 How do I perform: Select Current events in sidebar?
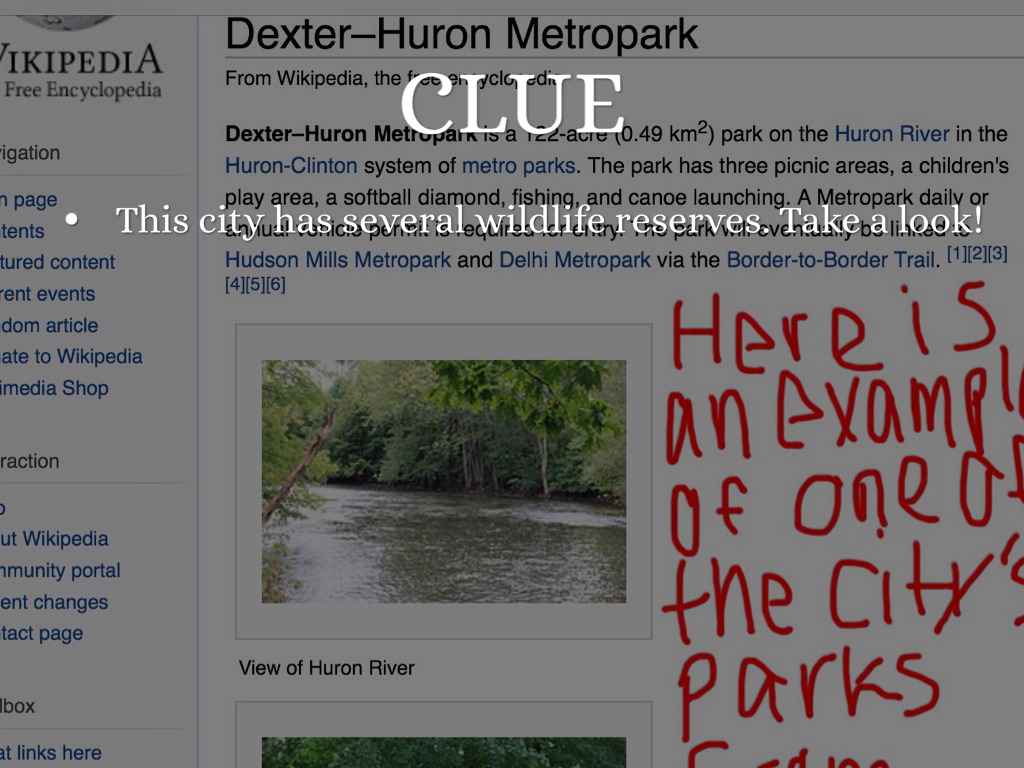(x=47, y=294)
